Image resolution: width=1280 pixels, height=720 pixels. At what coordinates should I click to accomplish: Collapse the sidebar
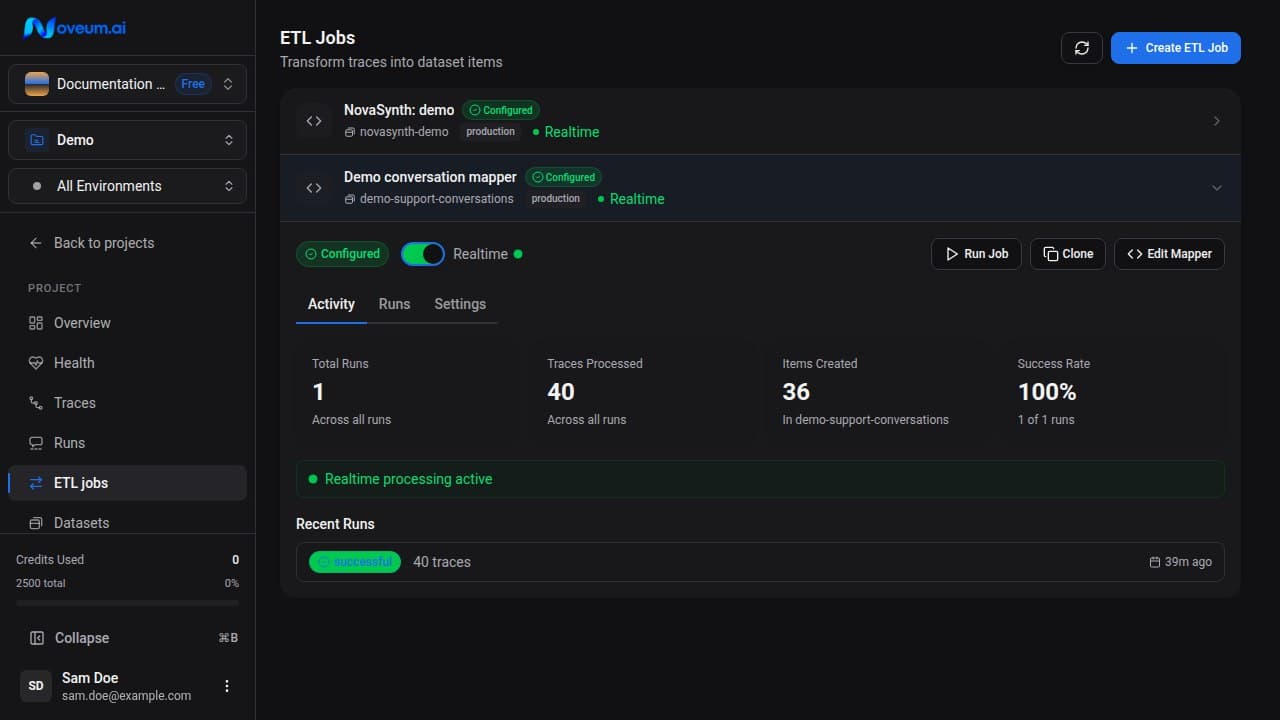127,638
